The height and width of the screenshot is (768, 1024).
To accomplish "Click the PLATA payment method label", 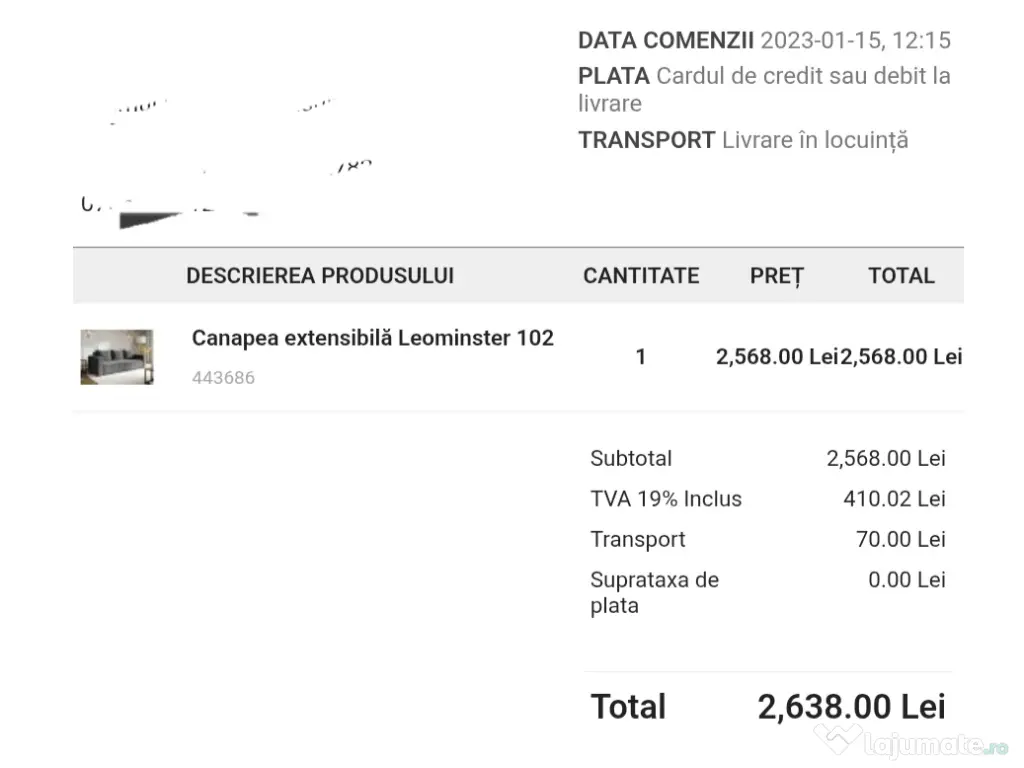I will point(614,76).
